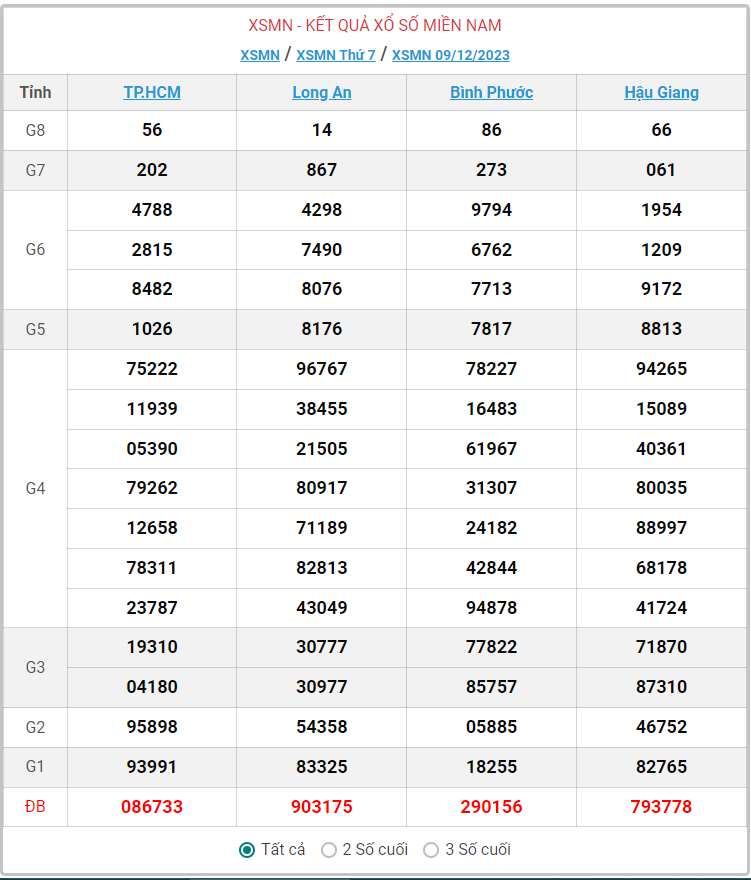Screen dimensions: 751x880
Task: Open the 'XSMN 09/12/2023' date link
Action: (451, 55)
